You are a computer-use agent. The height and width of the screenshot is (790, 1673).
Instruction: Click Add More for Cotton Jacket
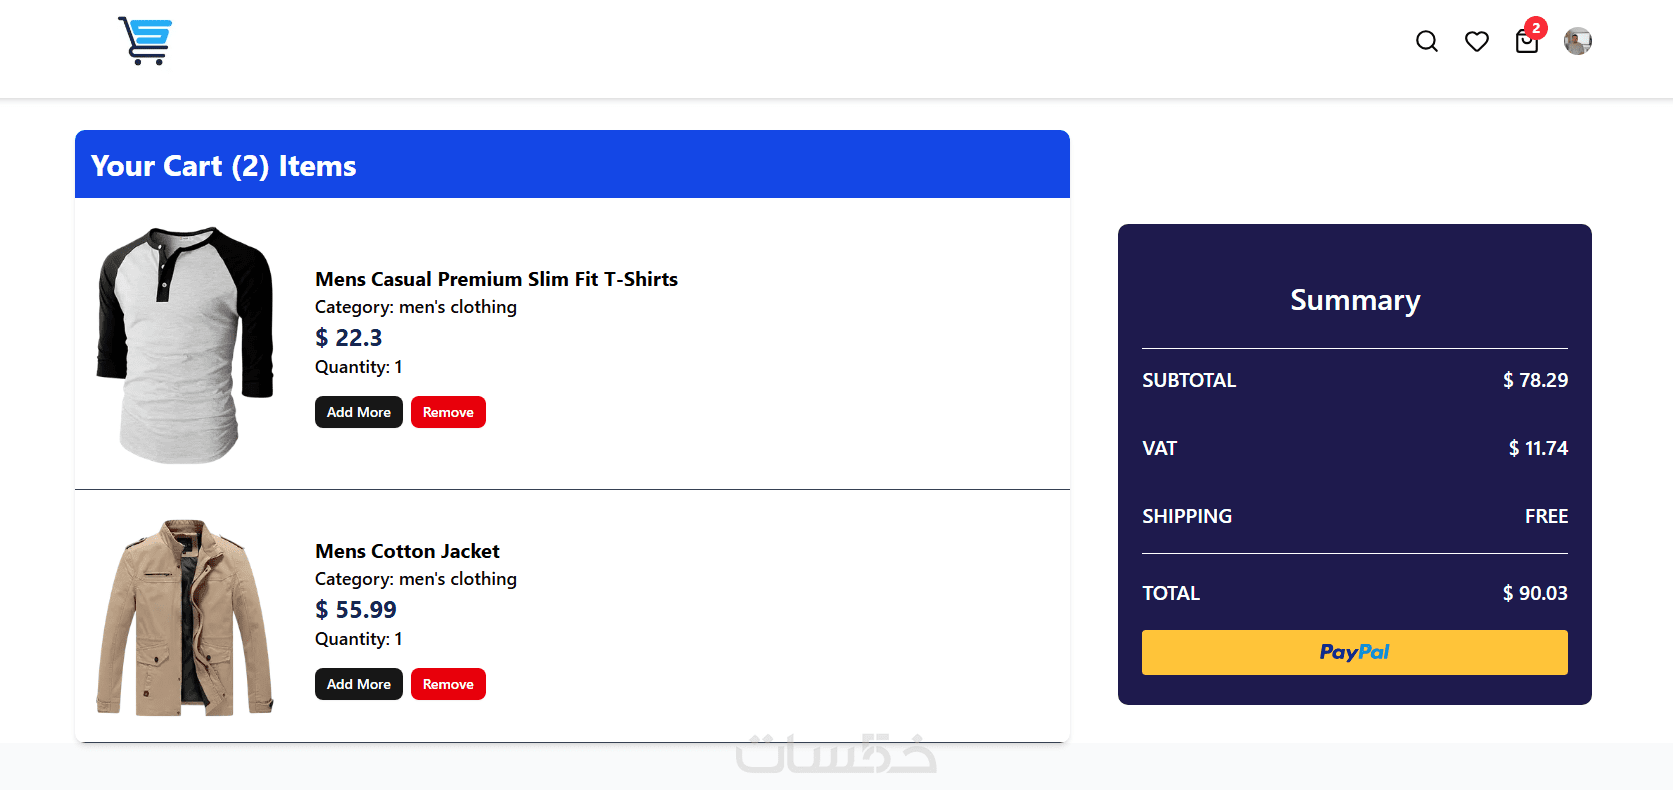pos(358,684)
